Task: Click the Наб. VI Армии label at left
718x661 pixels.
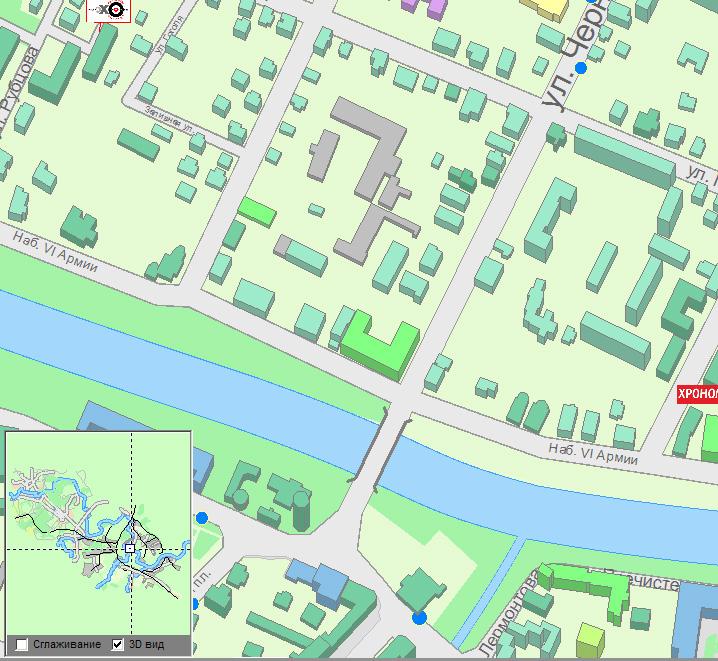Action: click(x=56, y=248)
